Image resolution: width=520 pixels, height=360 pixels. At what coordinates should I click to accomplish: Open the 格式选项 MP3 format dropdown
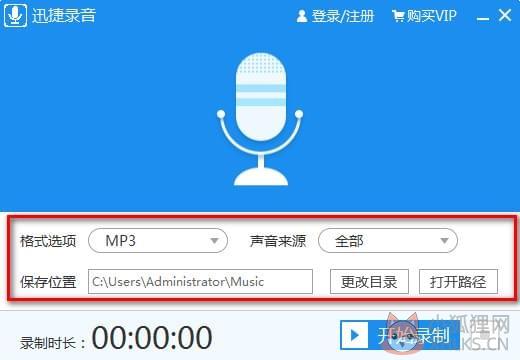[x=158, y=240]
